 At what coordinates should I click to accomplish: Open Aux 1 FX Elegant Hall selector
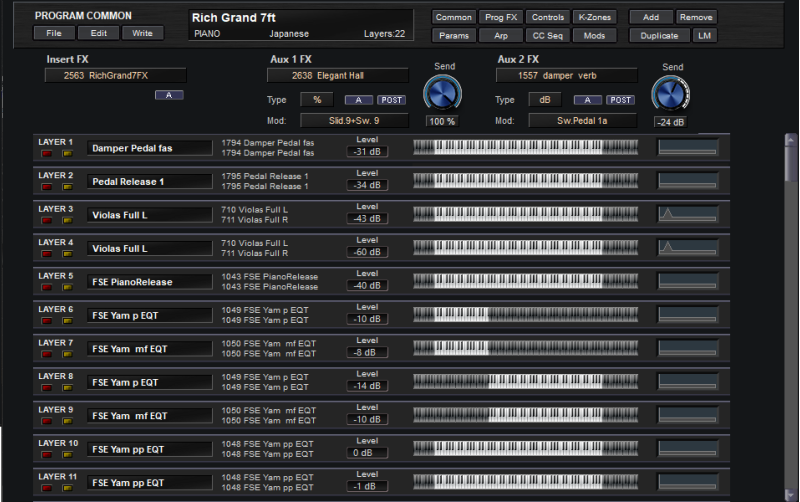point(338,75)
